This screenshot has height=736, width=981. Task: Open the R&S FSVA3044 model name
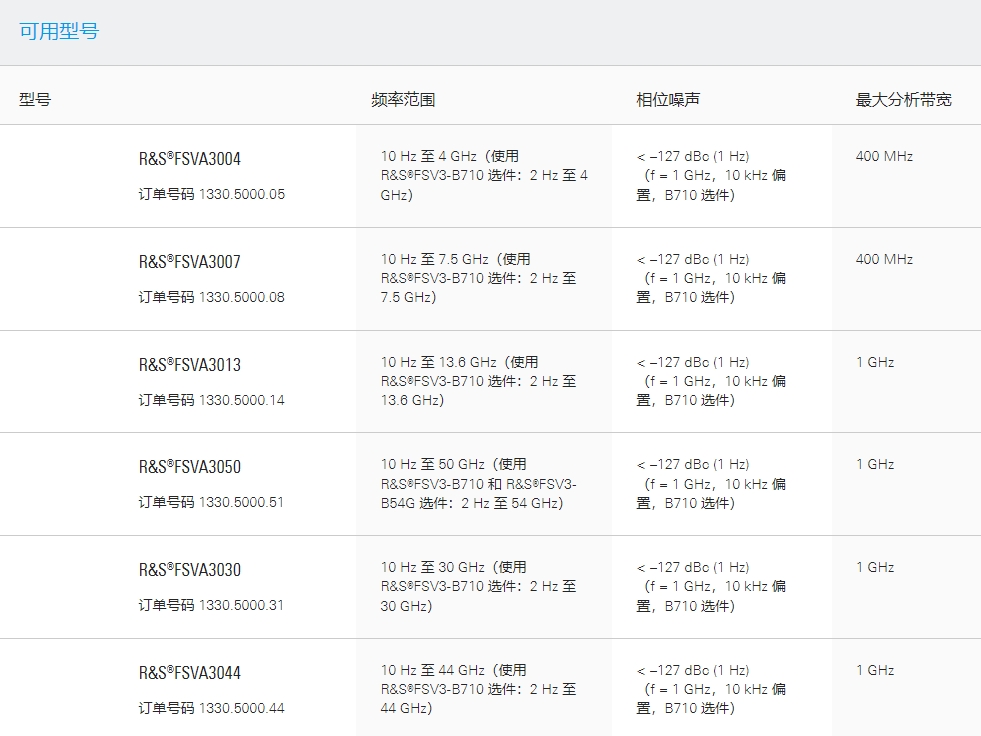pos(190,673)
